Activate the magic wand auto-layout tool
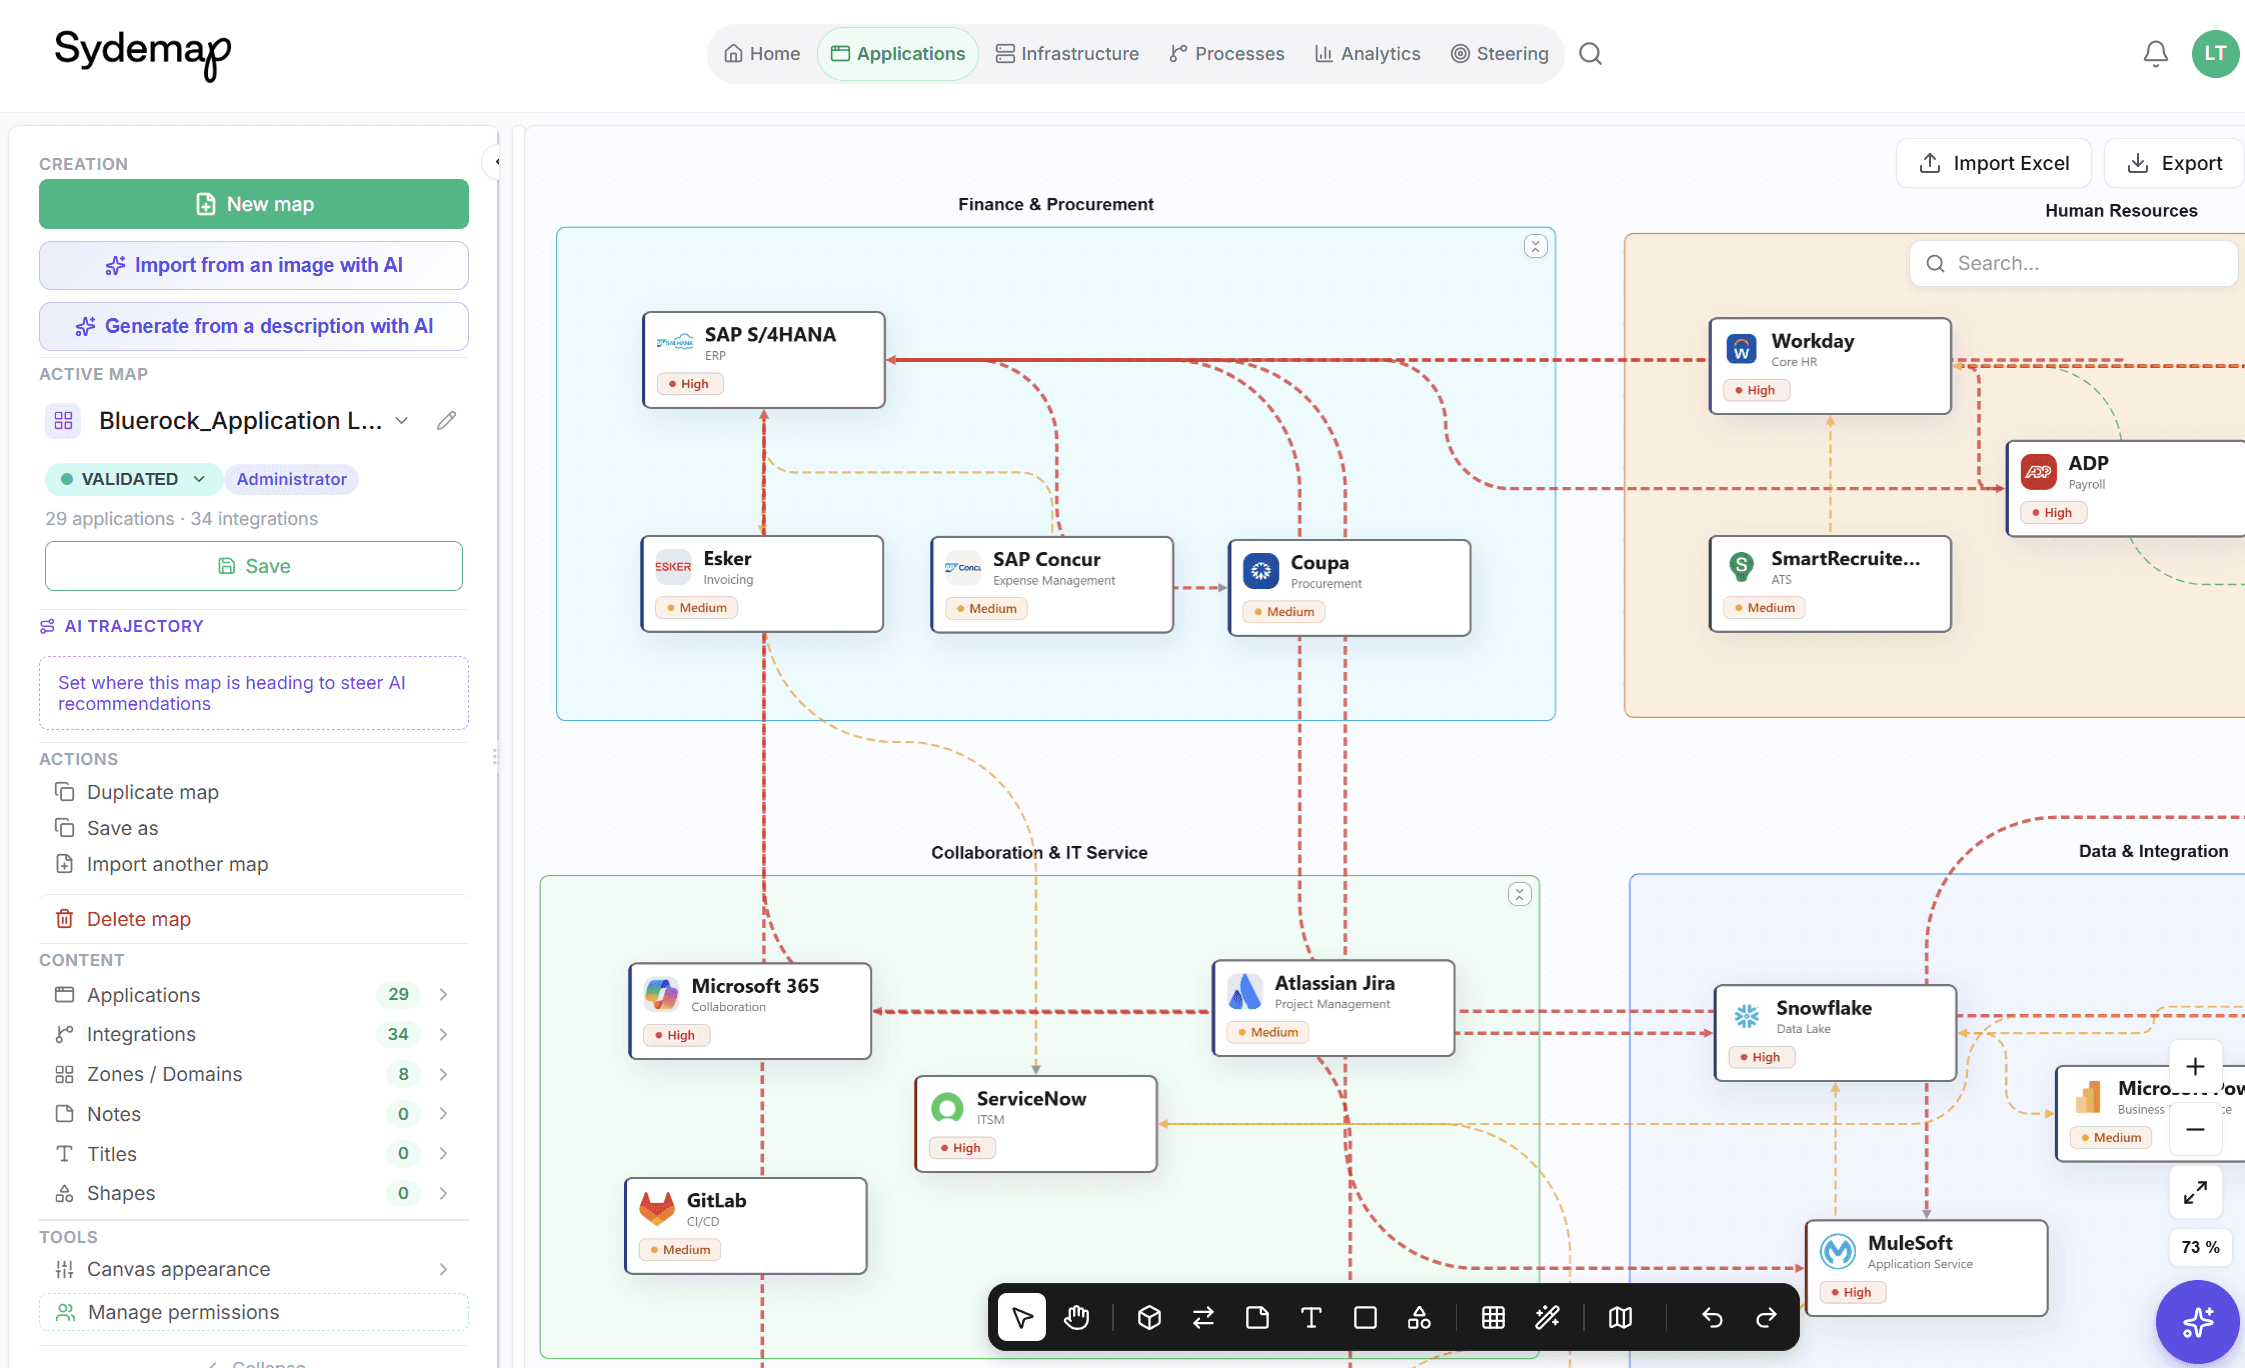Image resolution: width=2245 pixels, height=1368 pixels. [1547, 1317]
